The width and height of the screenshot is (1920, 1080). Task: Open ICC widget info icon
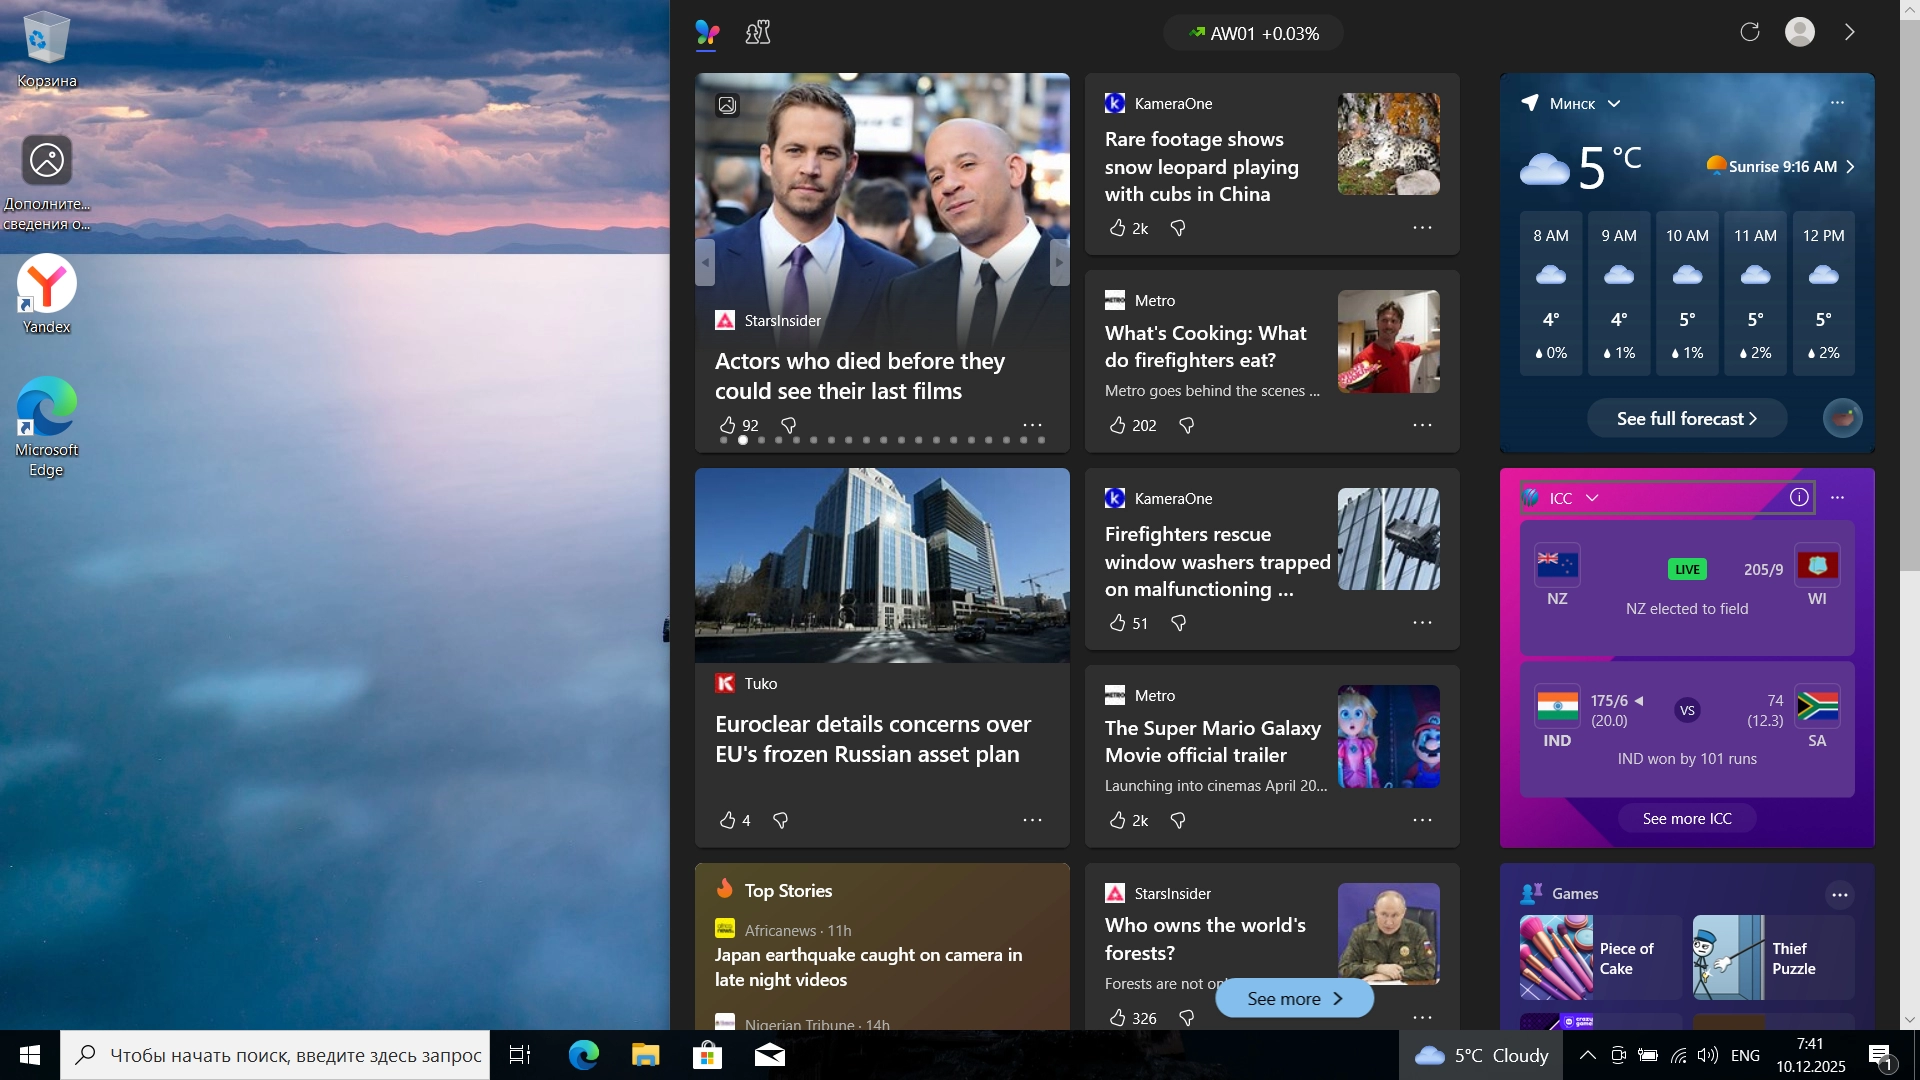click(1799, 497)
